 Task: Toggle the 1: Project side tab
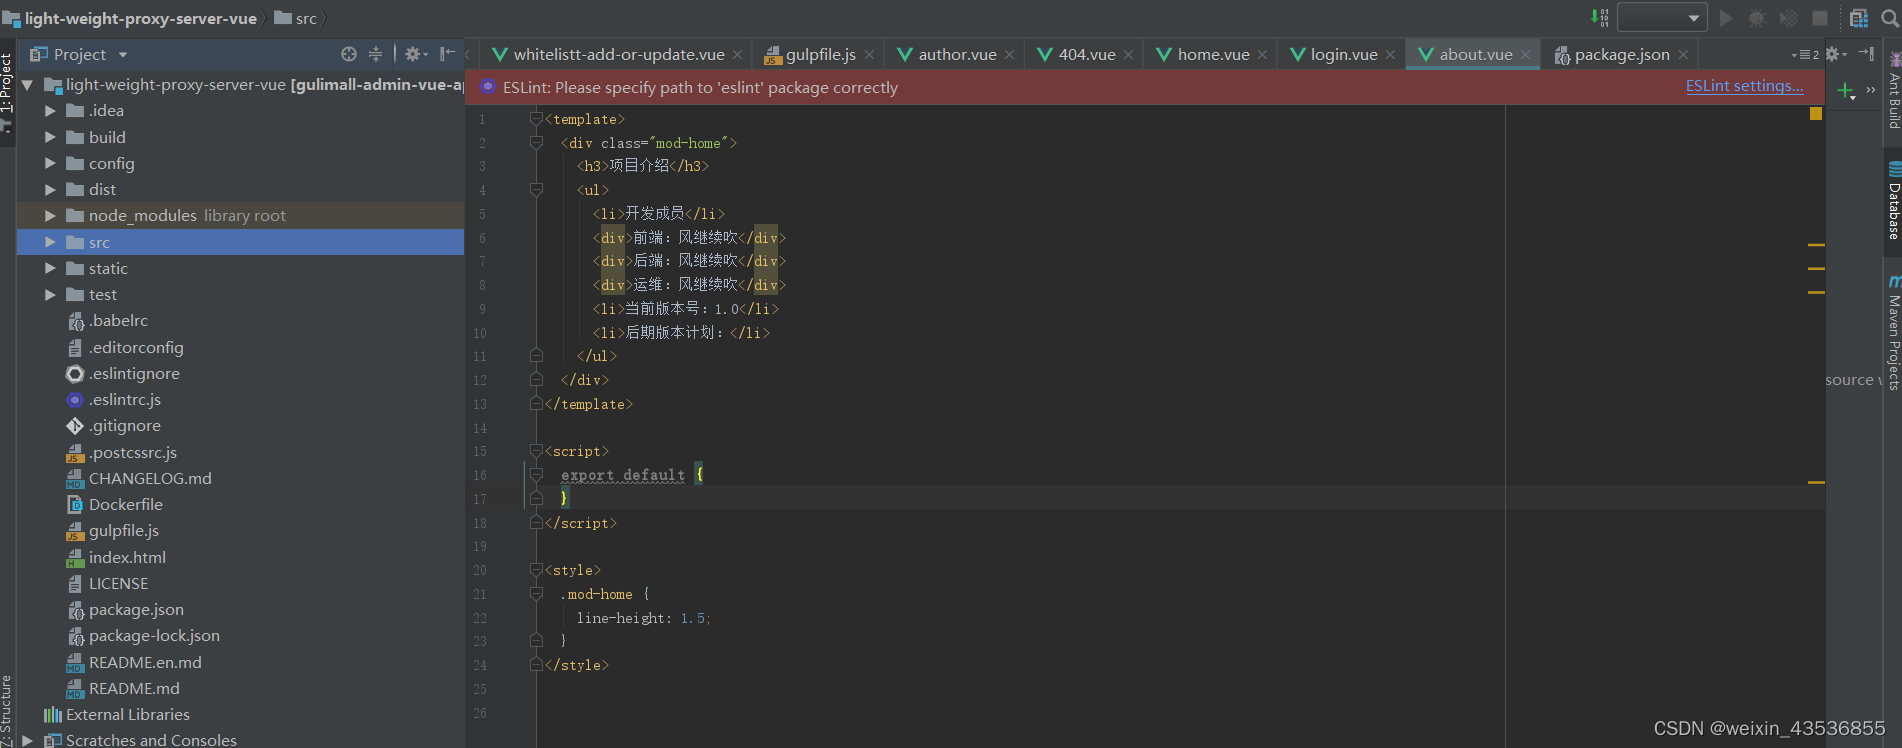click(x=7, y=92)
